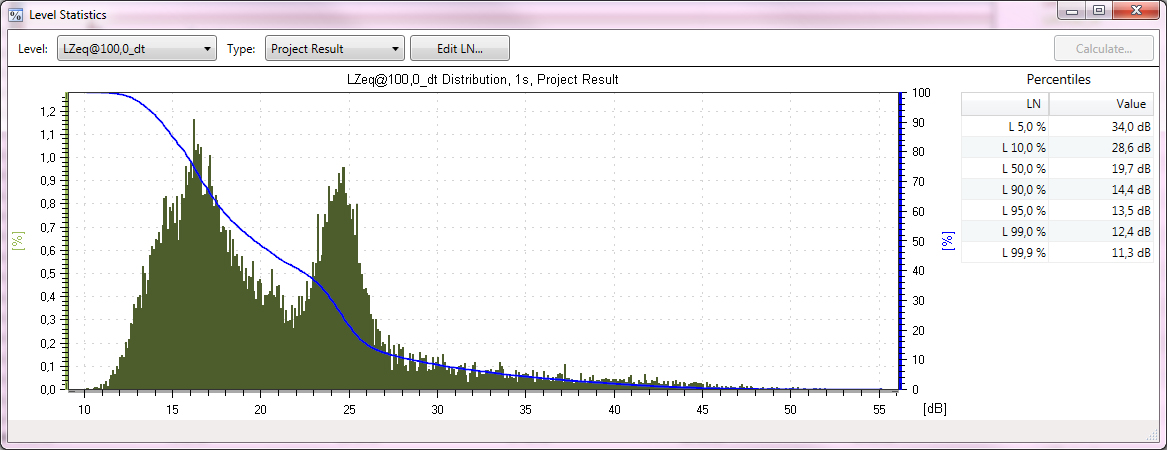Click the green [%] left axis label
The image size is (1167, 450).
click(x=17, y=241)
